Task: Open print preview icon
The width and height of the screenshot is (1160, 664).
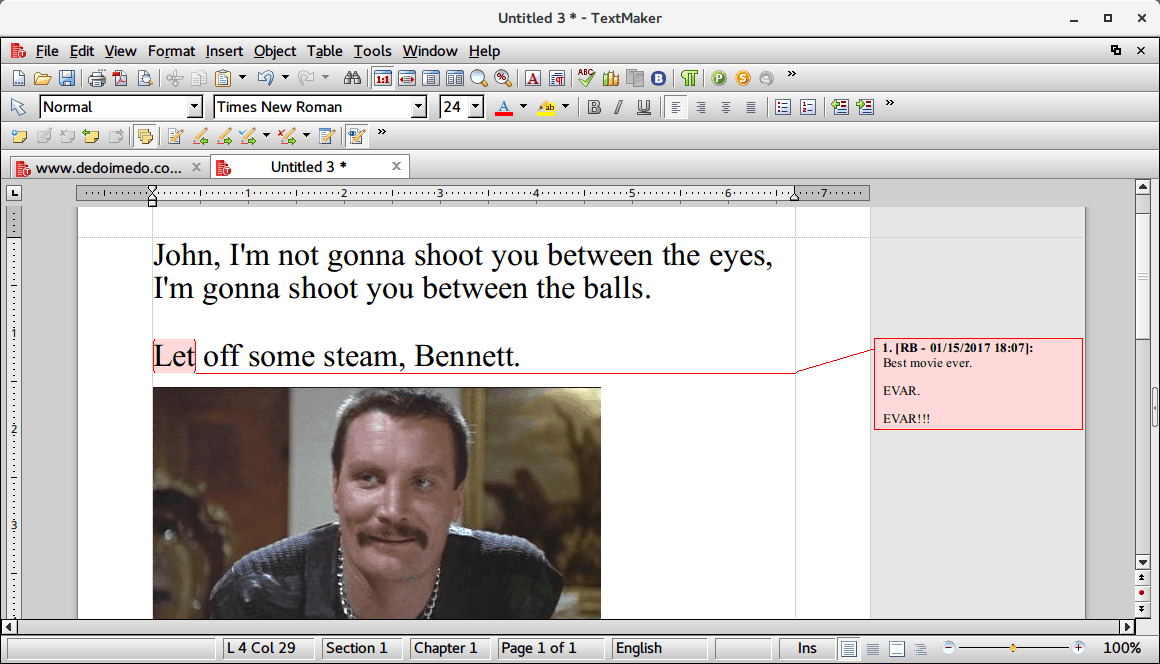Action: [x=145, y=78]
